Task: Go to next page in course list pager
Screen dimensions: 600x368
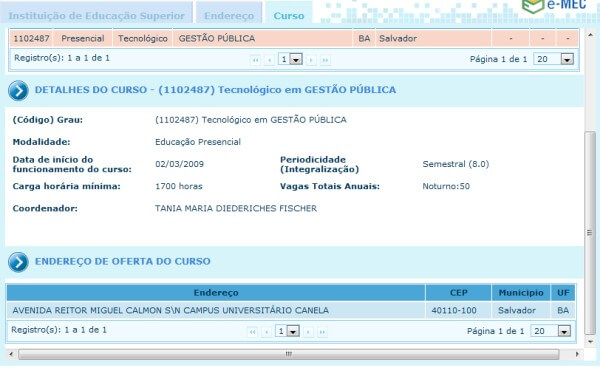Action: 311,60
